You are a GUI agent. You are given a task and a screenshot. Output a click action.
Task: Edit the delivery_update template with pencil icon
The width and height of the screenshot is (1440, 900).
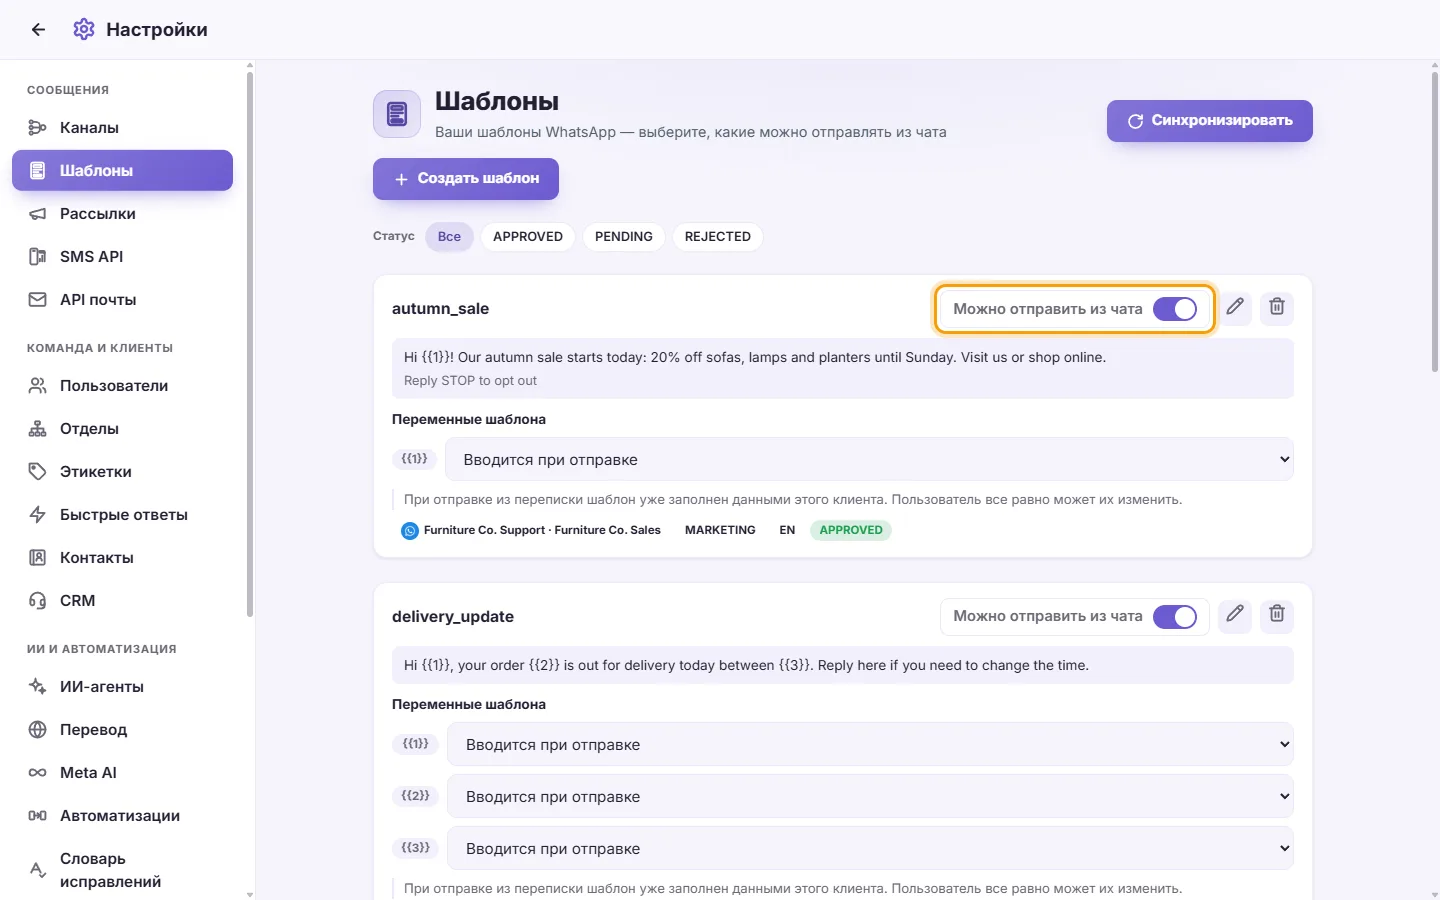pos(1235,614)
